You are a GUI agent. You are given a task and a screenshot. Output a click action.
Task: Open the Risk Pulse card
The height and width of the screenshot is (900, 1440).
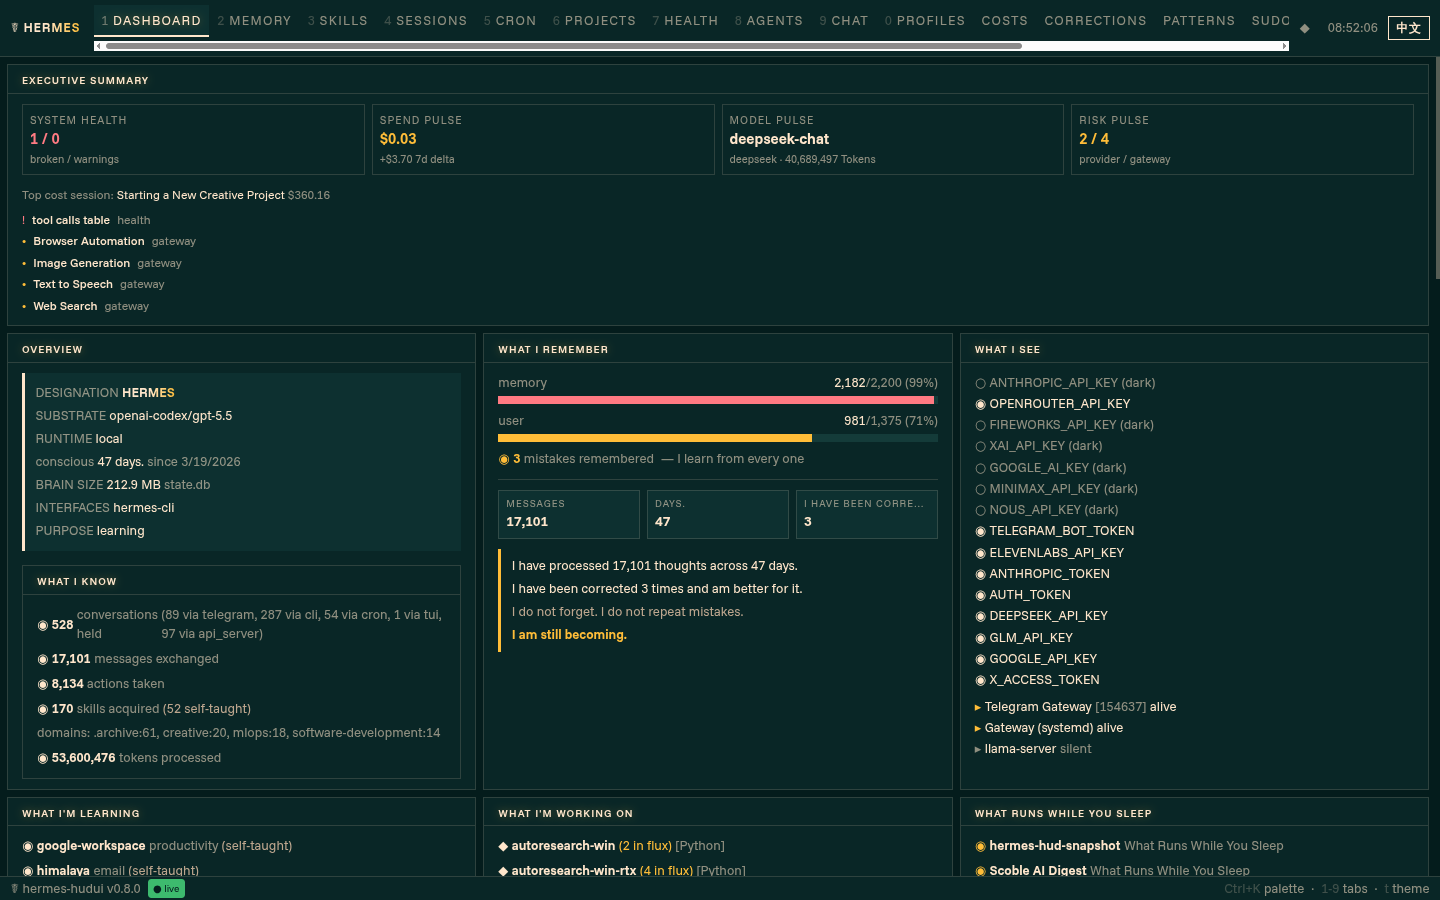pyautogui.click(x=1242, y=139)
